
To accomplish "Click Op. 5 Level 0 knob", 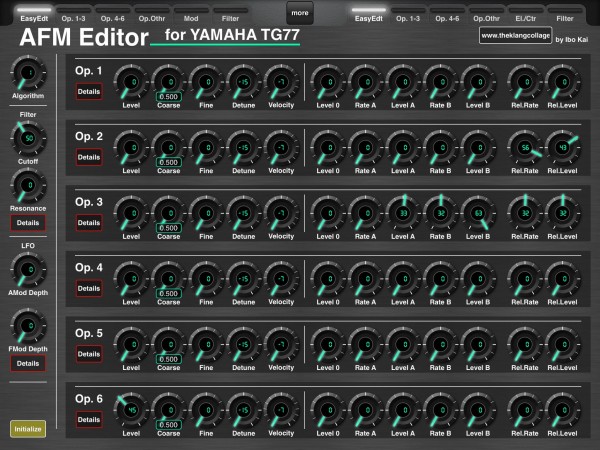I will point(328,344).
